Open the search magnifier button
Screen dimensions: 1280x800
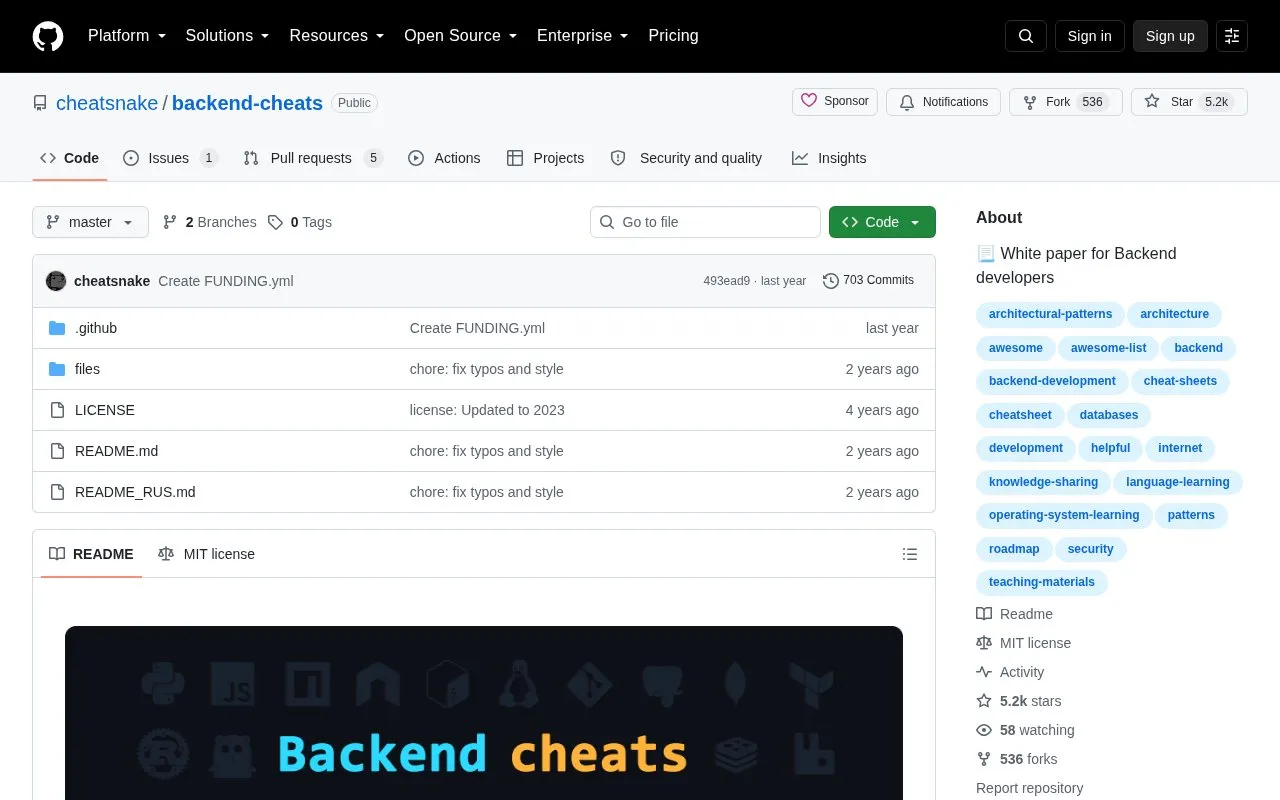[x=1026, y=36]
